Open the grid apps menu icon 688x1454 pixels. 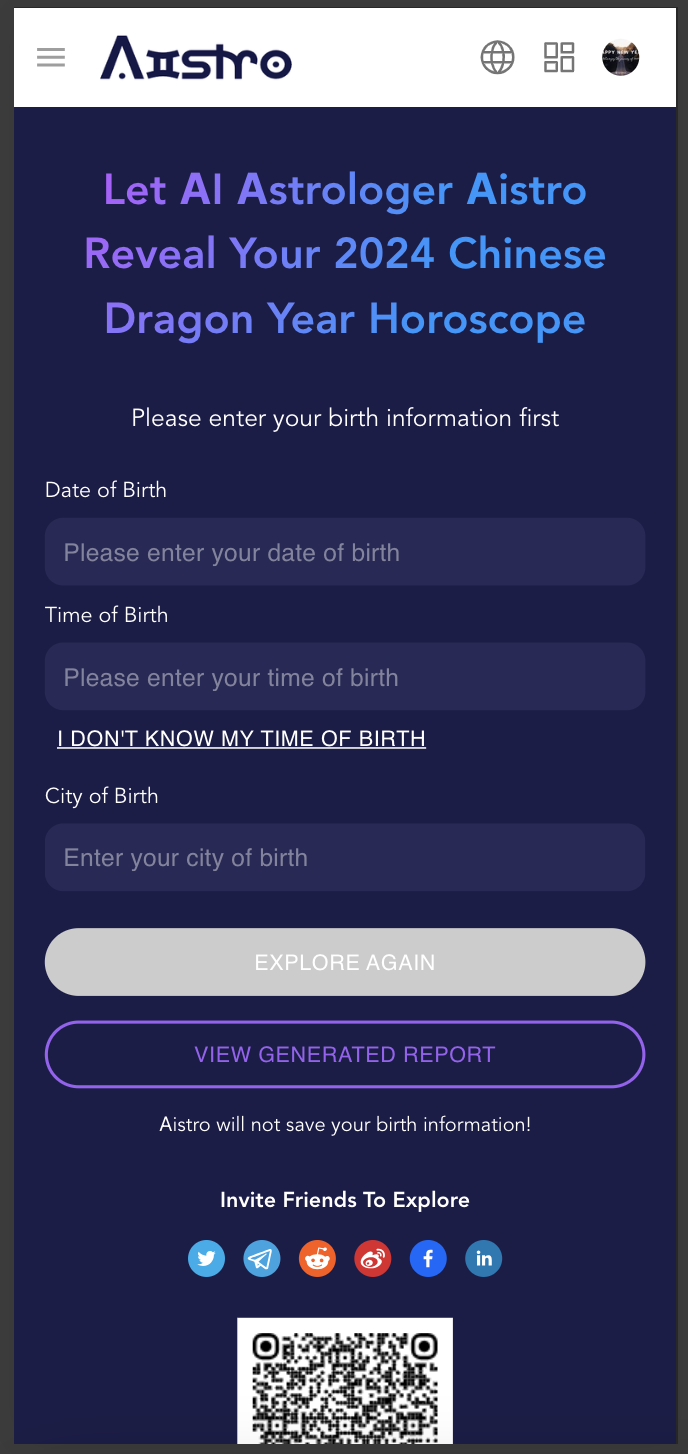click(x=559, y=58)
